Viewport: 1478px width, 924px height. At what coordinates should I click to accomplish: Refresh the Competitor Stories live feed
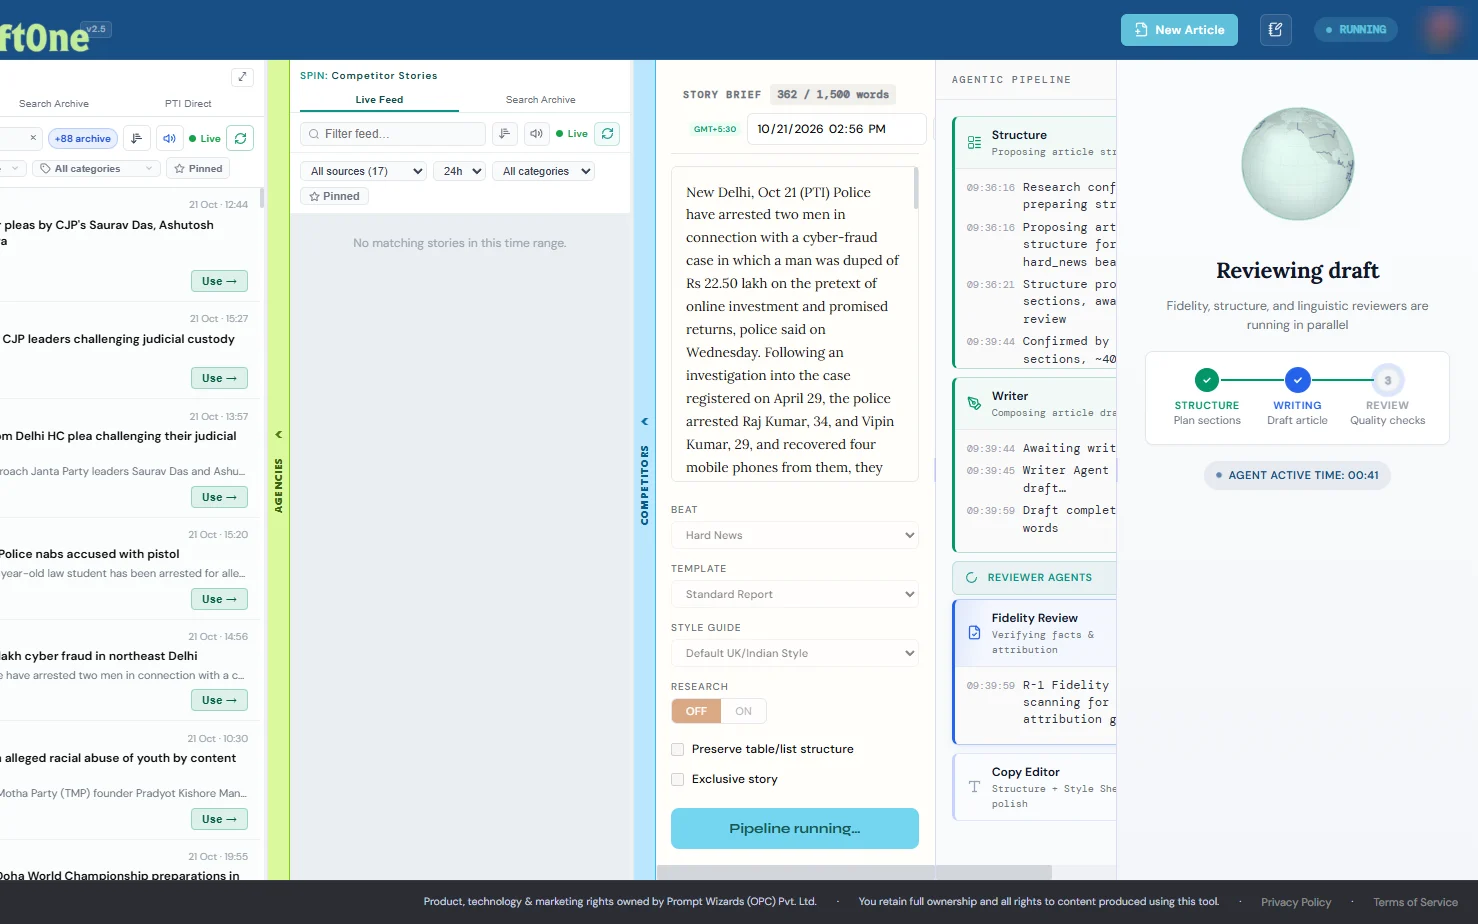pos(608,134)
